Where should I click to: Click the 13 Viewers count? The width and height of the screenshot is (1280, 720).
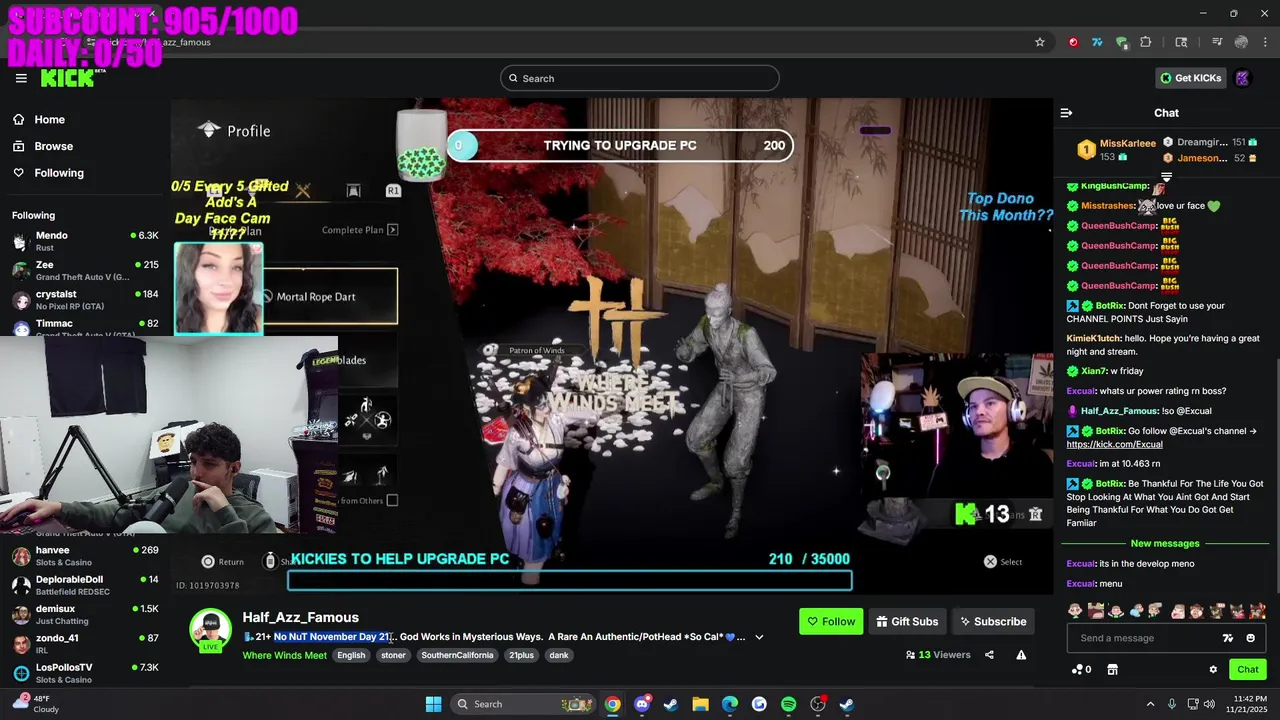(938, 655)
